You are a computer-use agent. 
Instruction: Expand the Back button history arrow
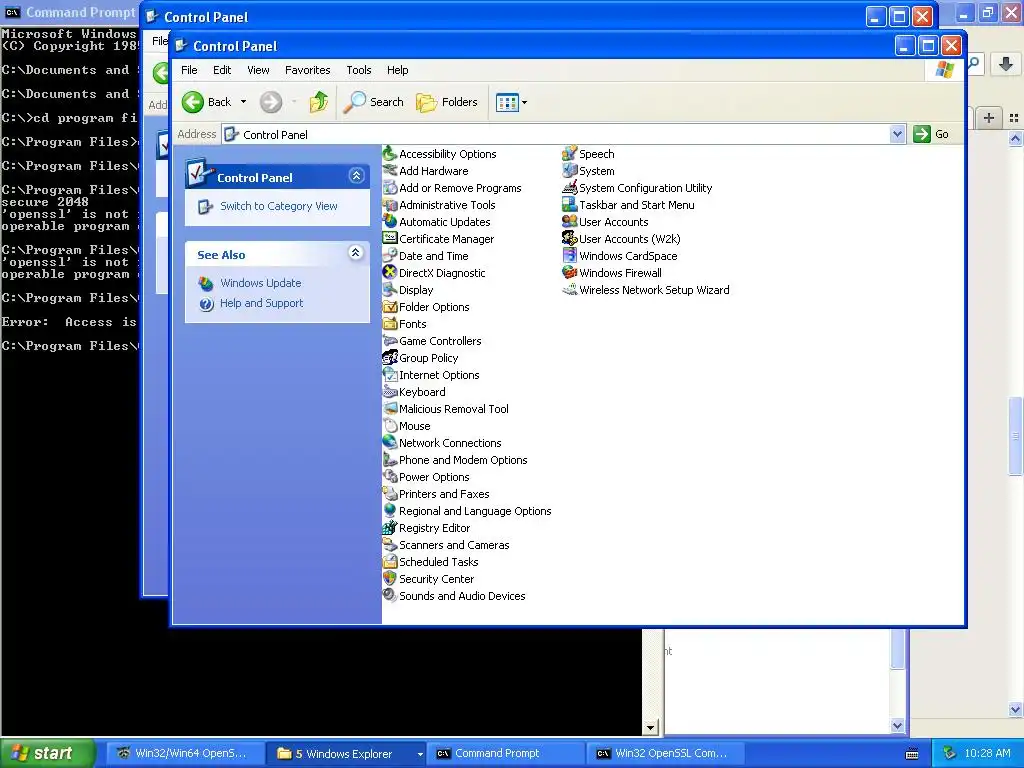click(x=244, y=102)
